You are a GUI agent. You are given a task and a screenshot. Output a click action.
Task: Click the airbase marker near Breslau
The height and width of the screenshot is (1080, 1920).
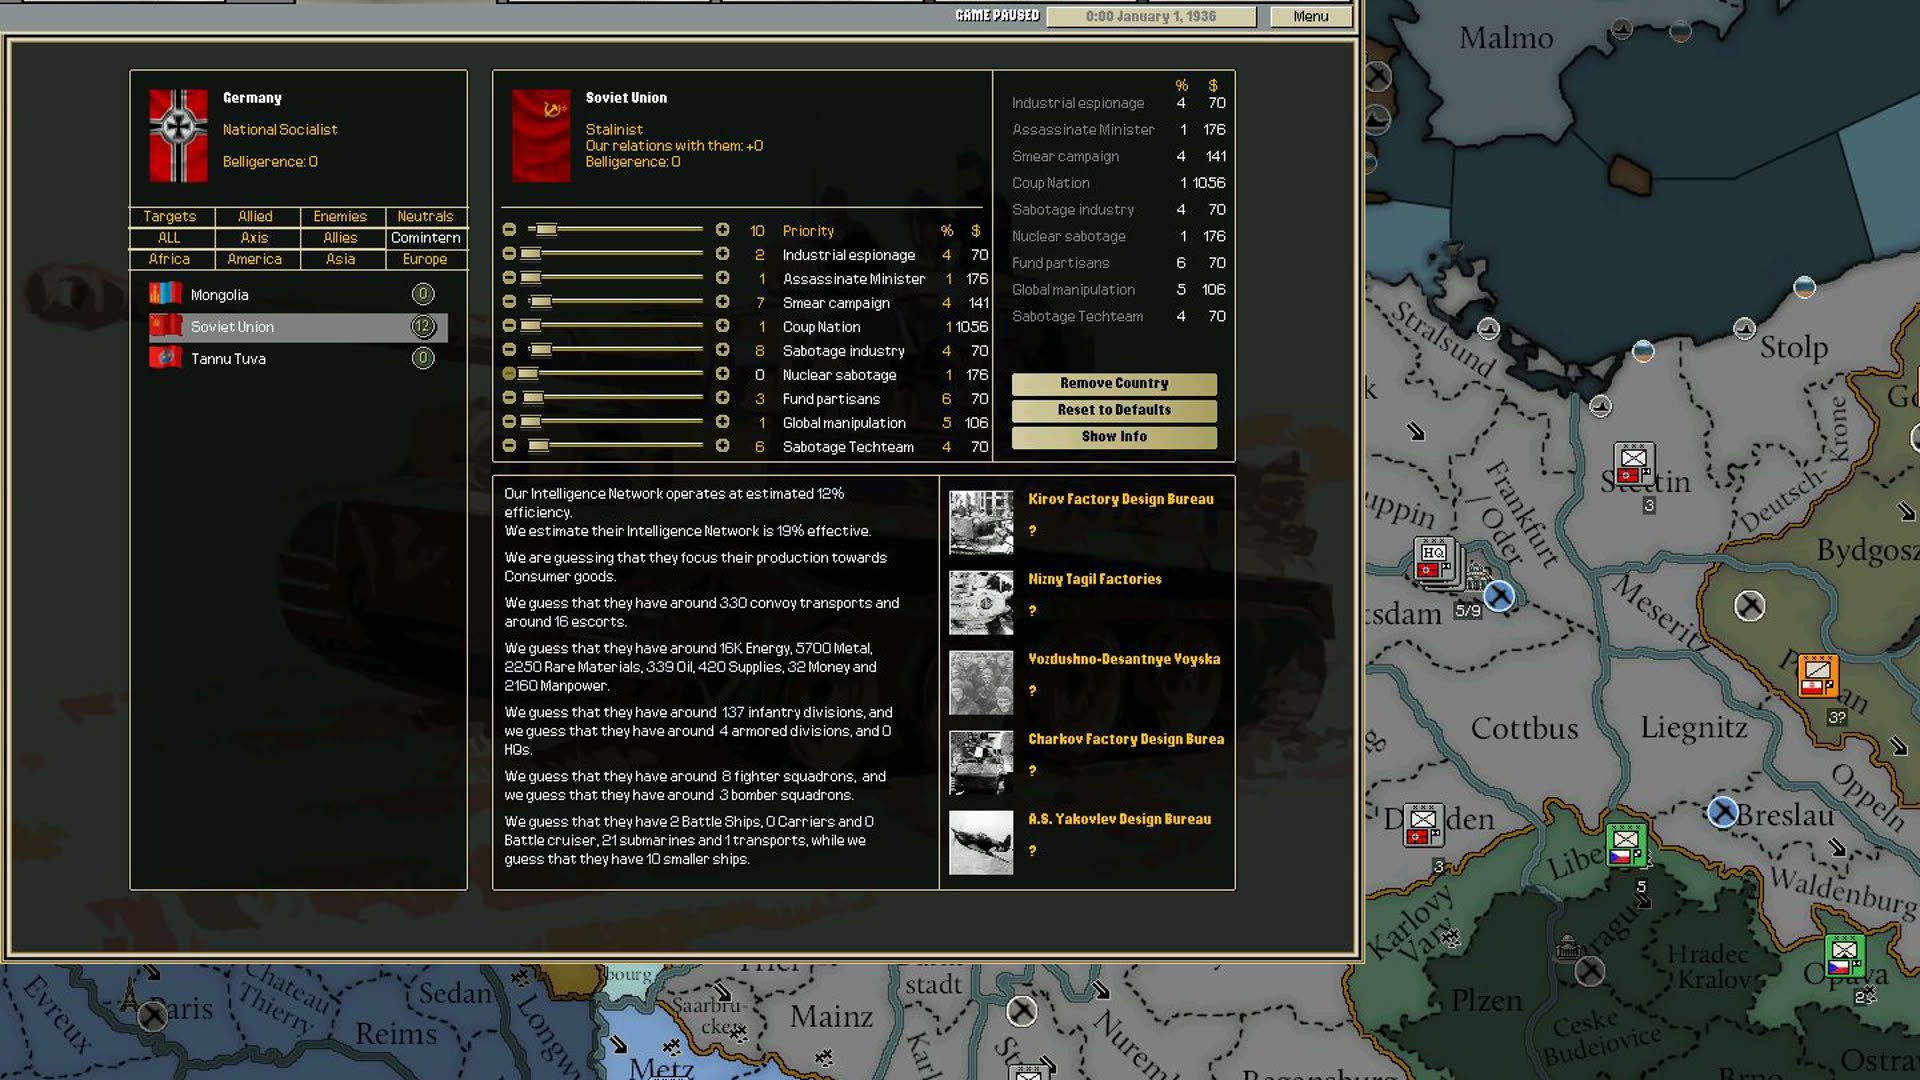coord(1722,812)
